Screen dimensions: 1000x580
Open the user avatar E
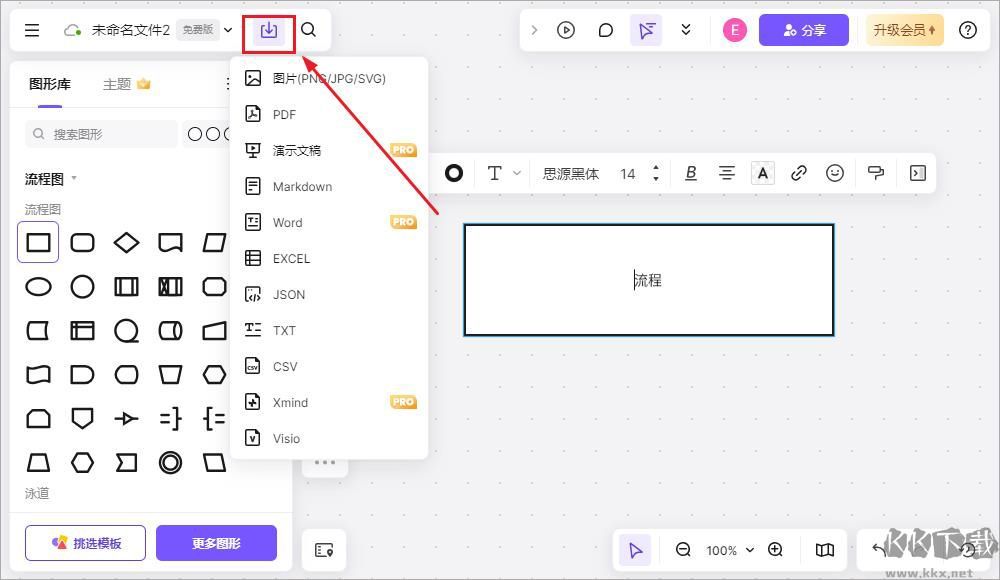(x=735, y=30)
